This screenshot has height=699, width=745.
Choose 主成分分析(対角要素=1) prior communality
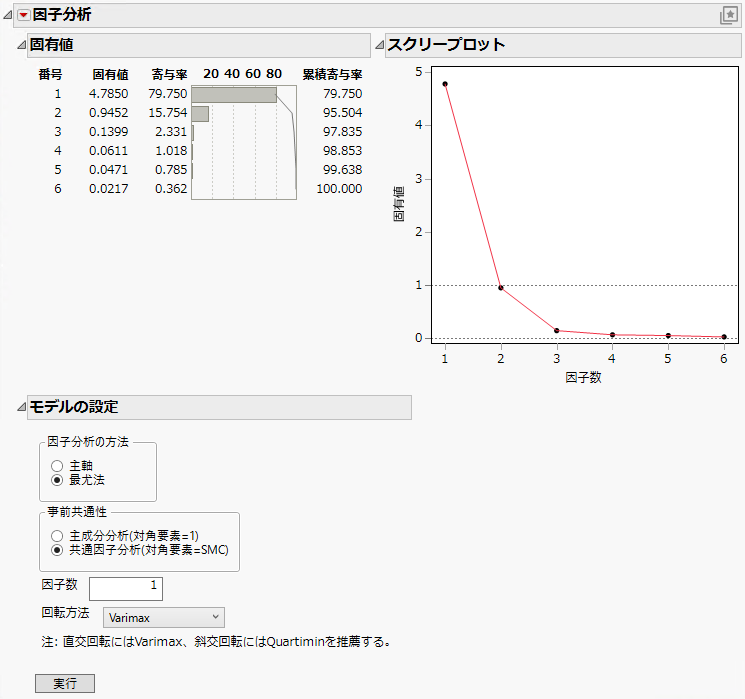click(57, 536)
